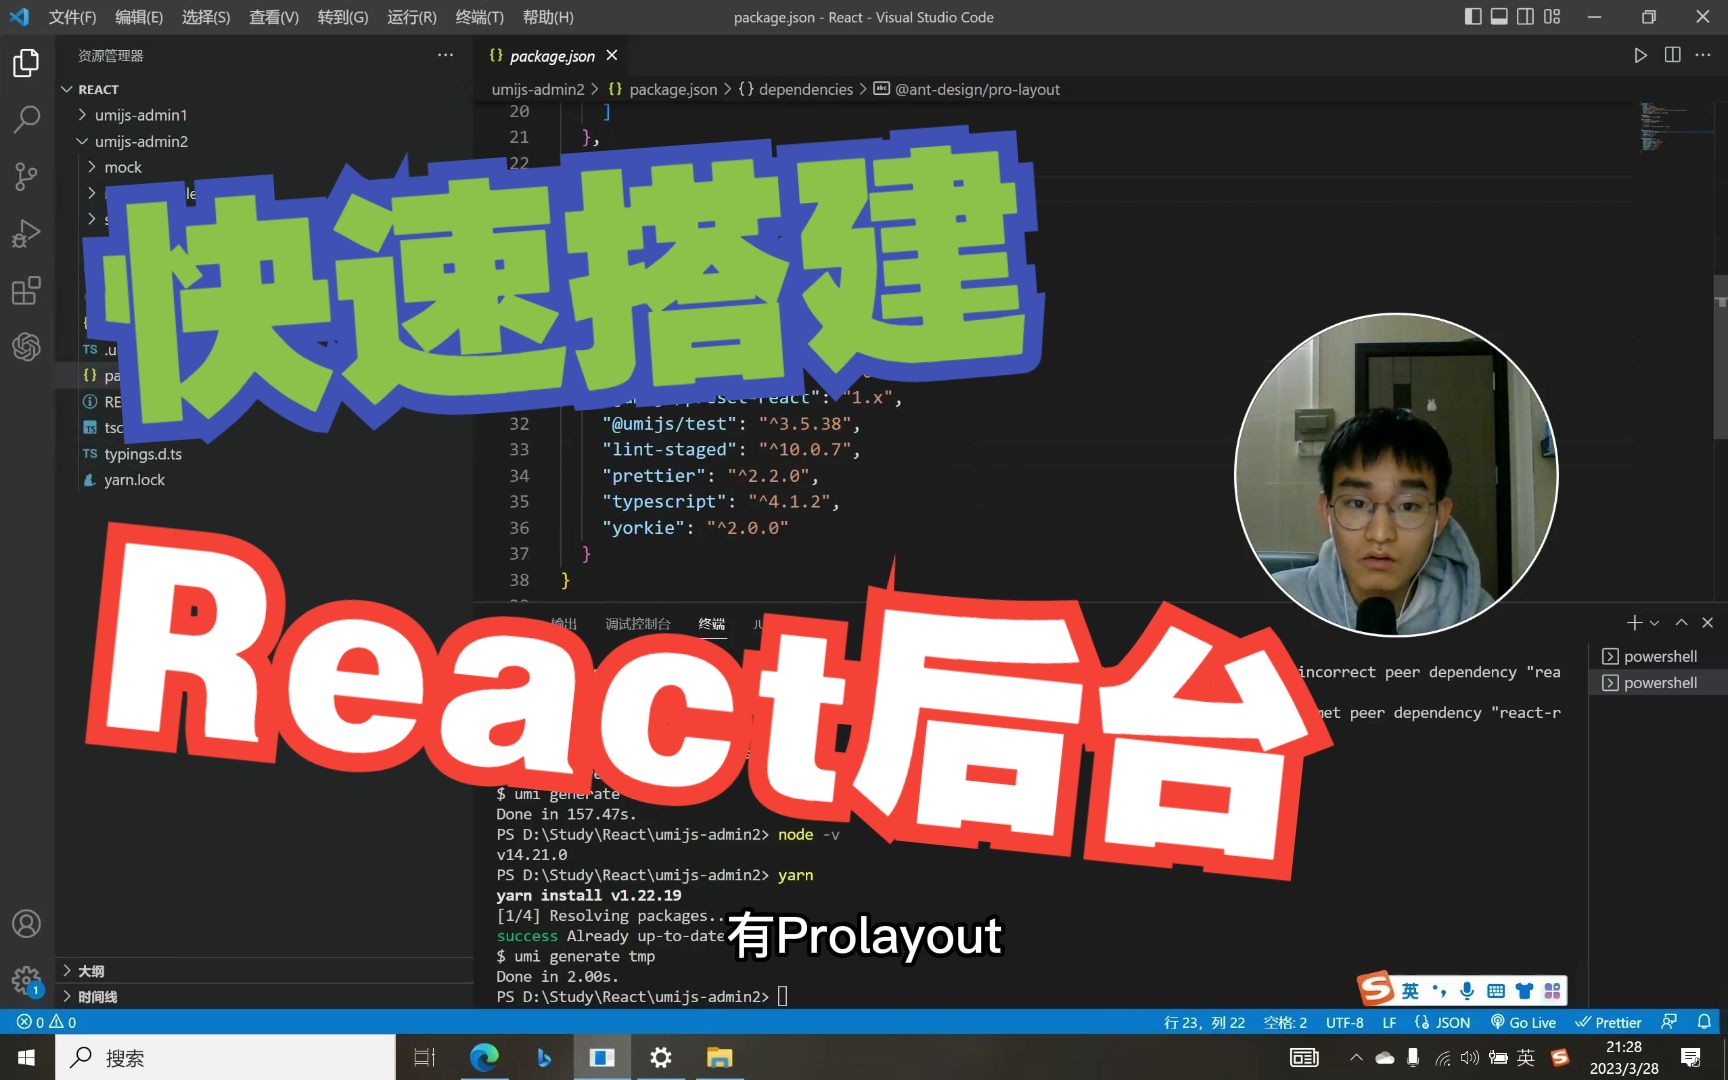
Task: Open the Manage gear menu
Action: tap(26, 980)
